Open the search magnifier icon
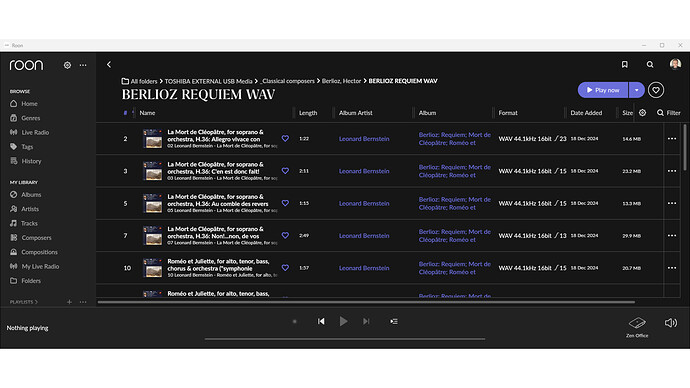This screenshot has width=690, height=388. click(650, 65)
